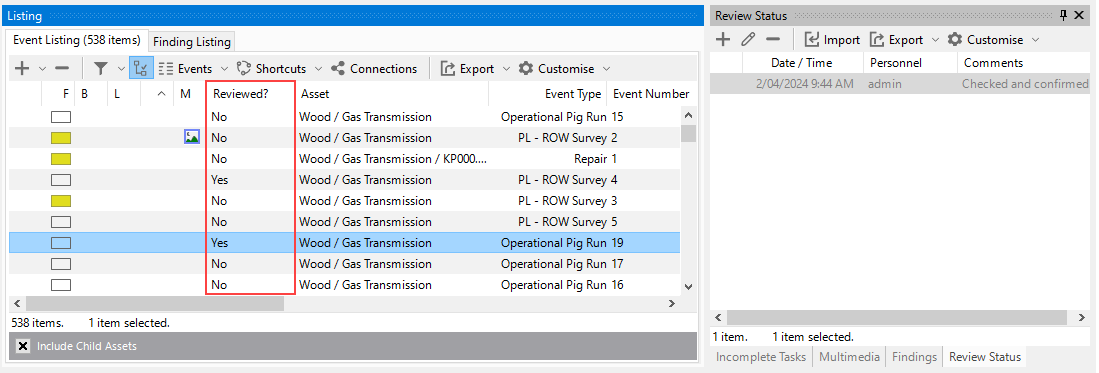Select the Operational Pig Run 16 row
The height and width of the screenshot is (373, 1099).
(344, 285)
